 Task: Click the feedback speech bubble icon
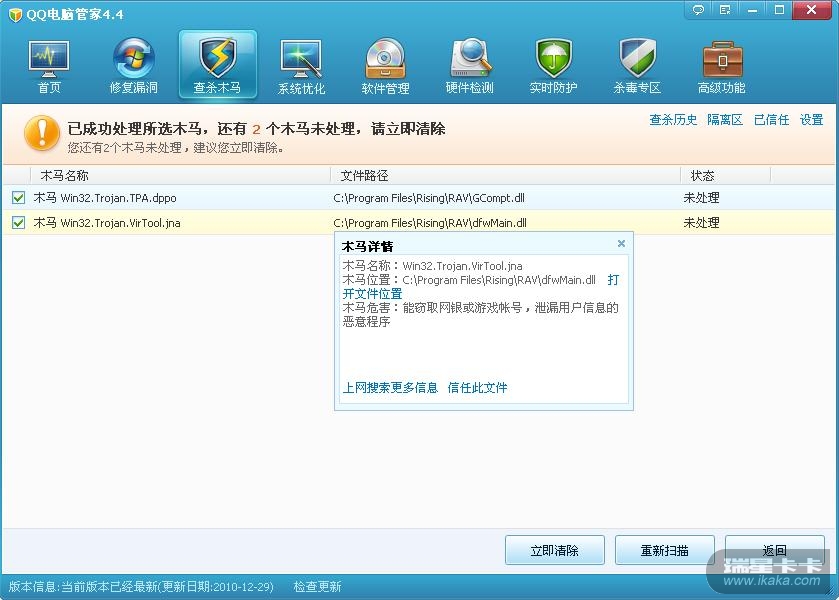(x=698, y=10)
